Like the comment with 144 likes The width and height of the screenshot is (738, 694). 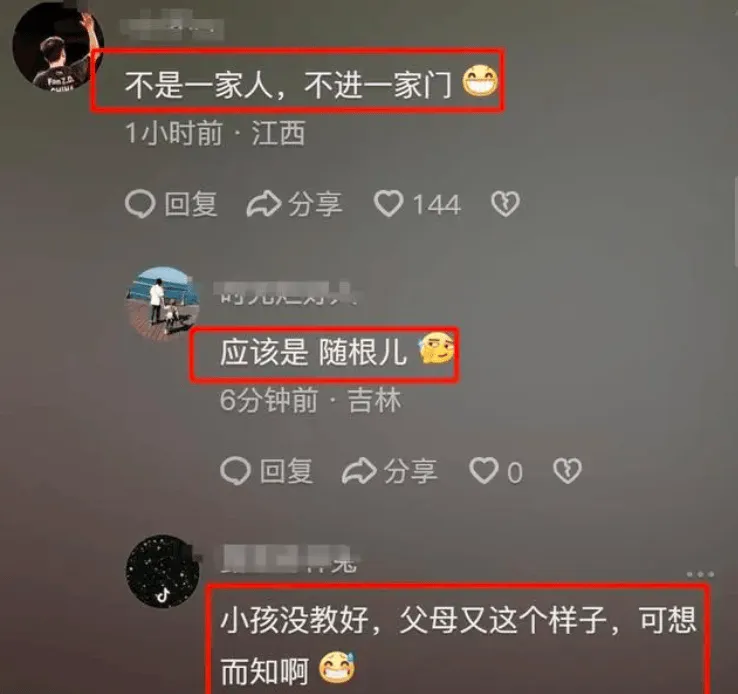(388, 204)
